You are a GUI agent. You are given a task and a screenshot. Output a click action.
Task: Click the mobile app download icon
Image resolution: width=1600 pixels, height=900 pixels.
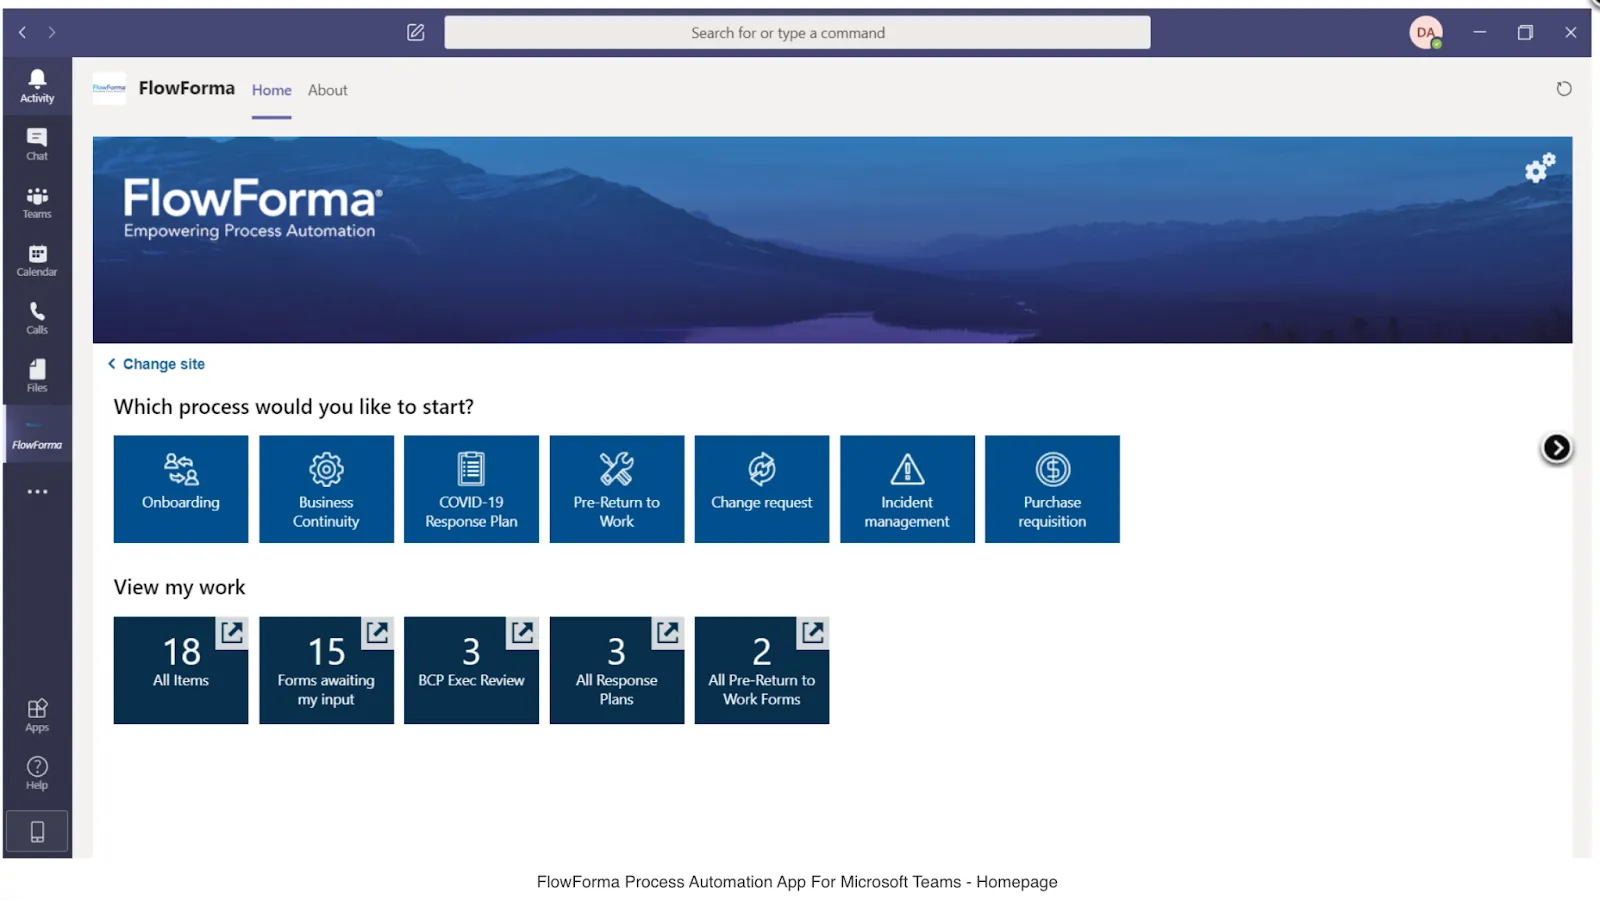(37, 831)
